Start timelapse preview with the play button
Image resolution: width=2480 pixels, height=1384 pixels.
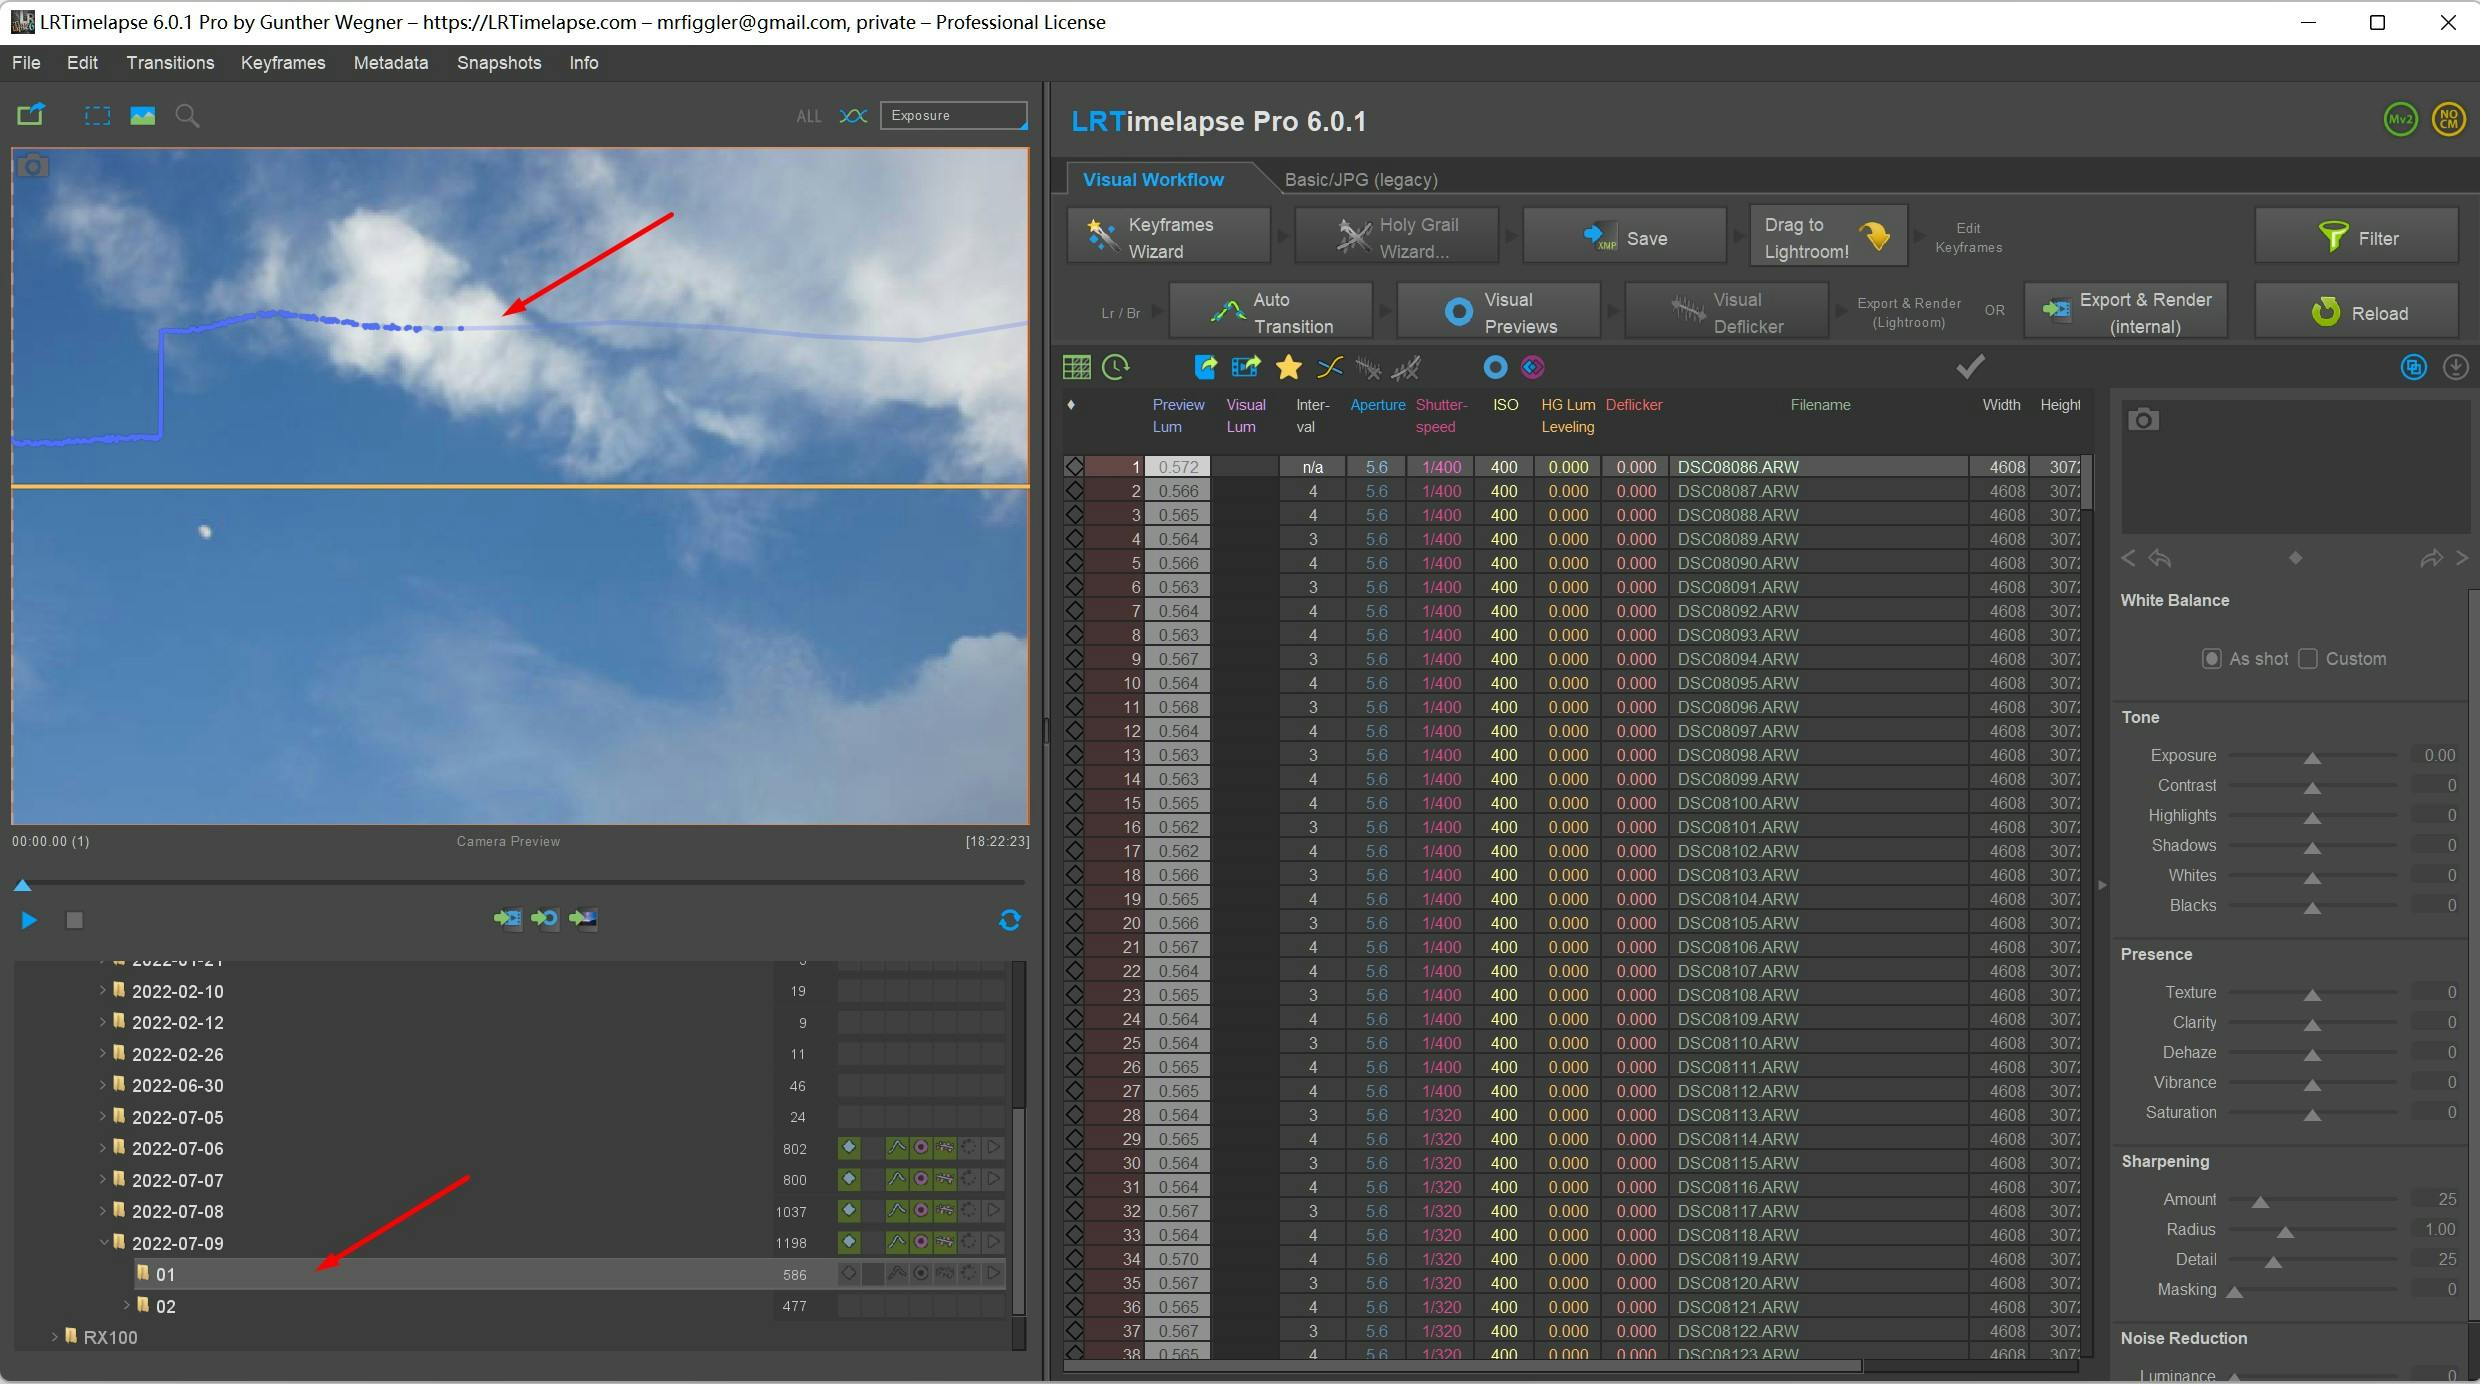29,920
